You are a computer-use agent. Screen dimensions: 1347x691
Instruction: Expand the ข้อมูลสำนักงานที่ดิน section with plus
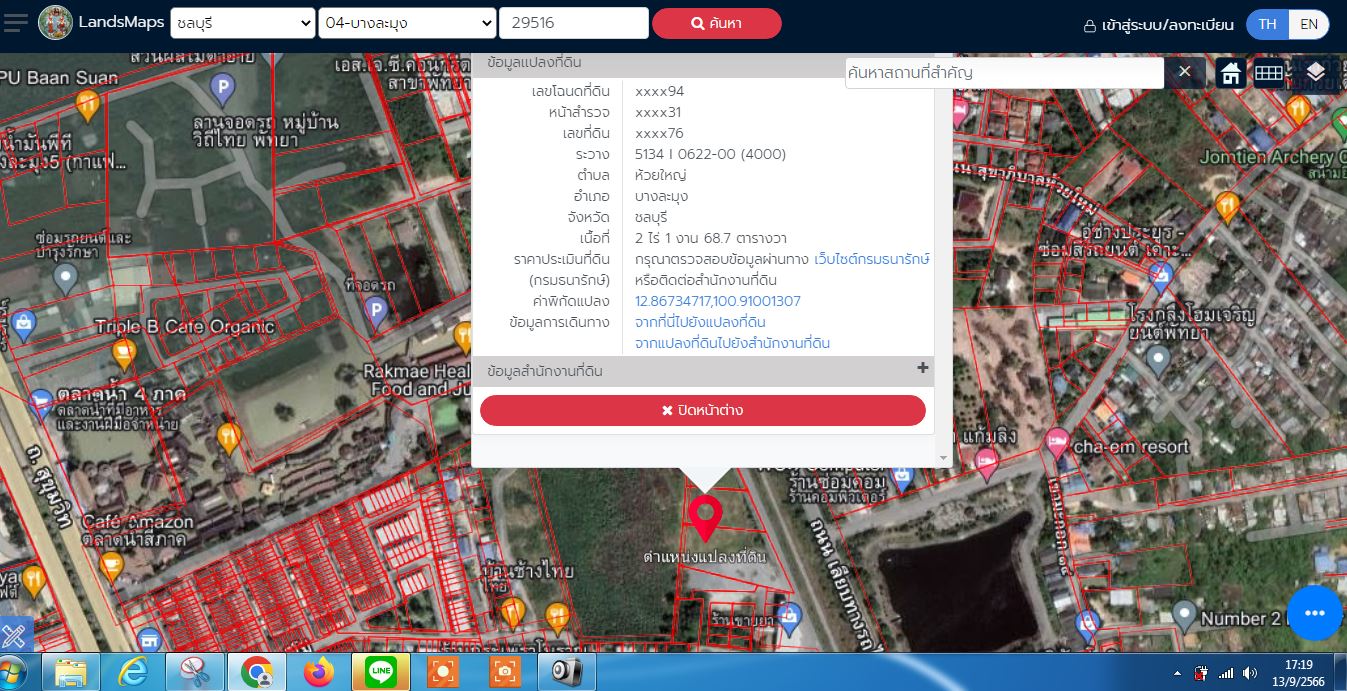point(922,369)
